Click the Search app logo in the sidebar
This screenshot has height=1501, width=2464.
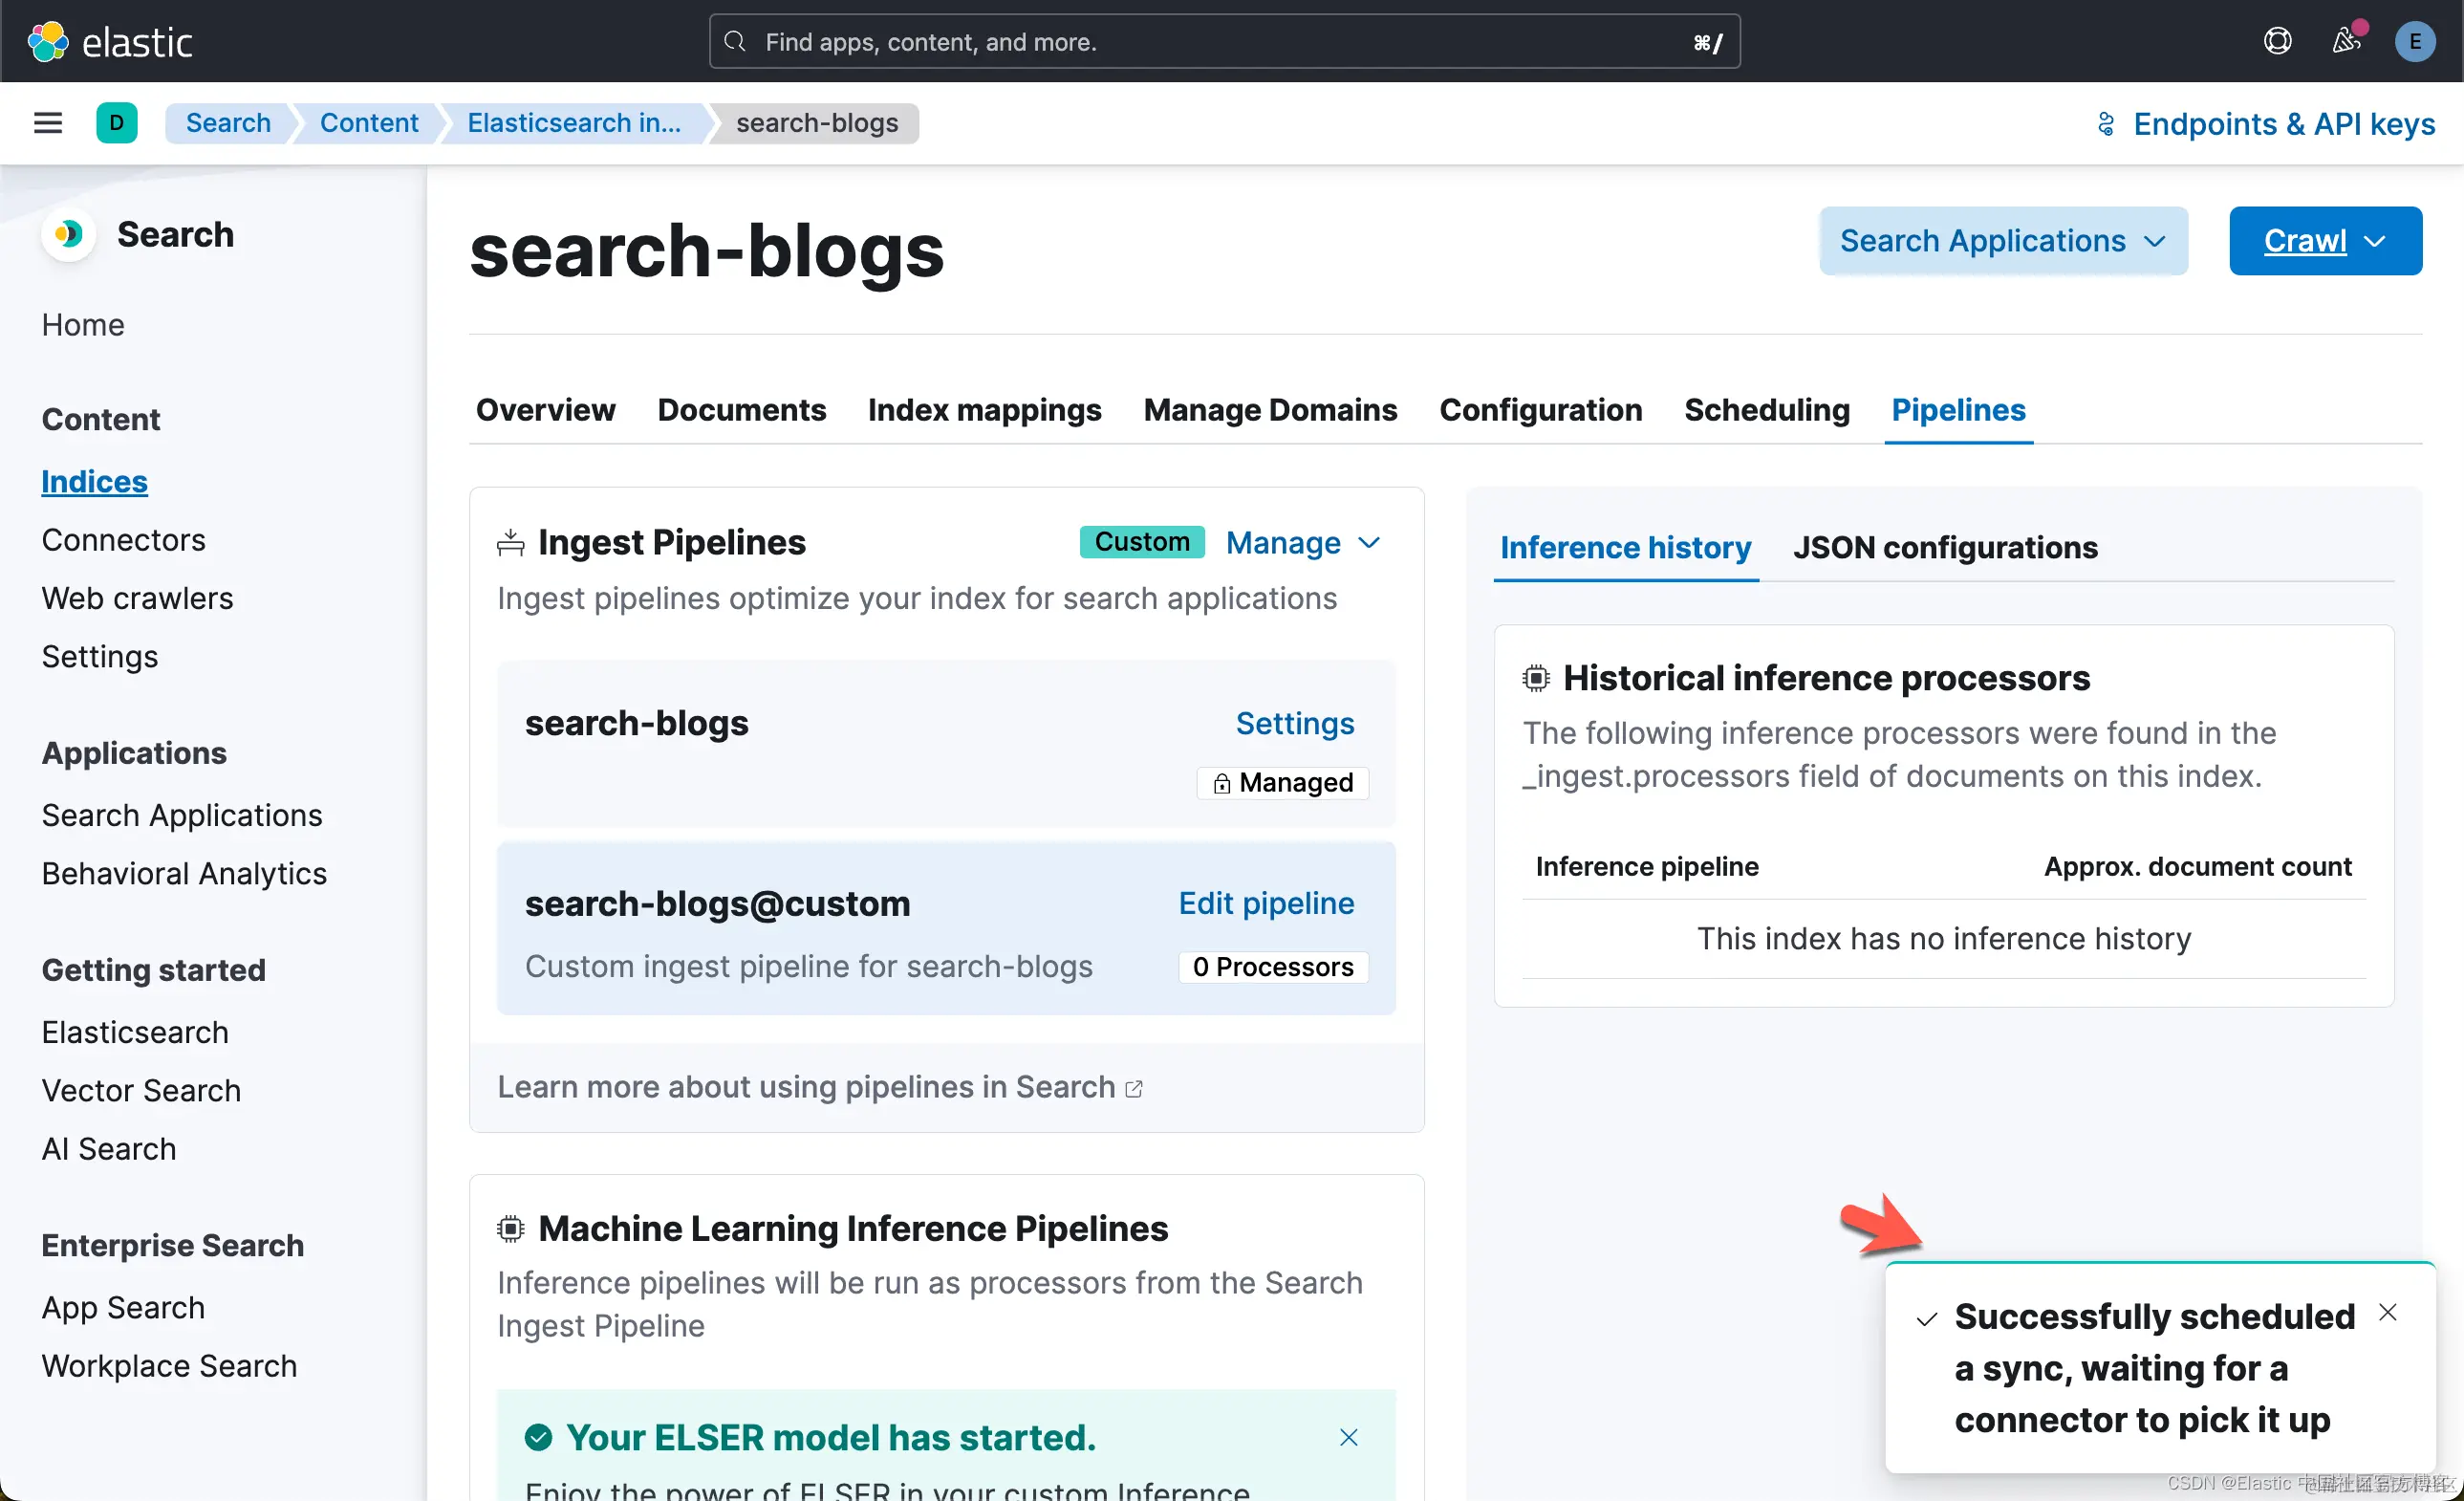(x=69, y=234)
